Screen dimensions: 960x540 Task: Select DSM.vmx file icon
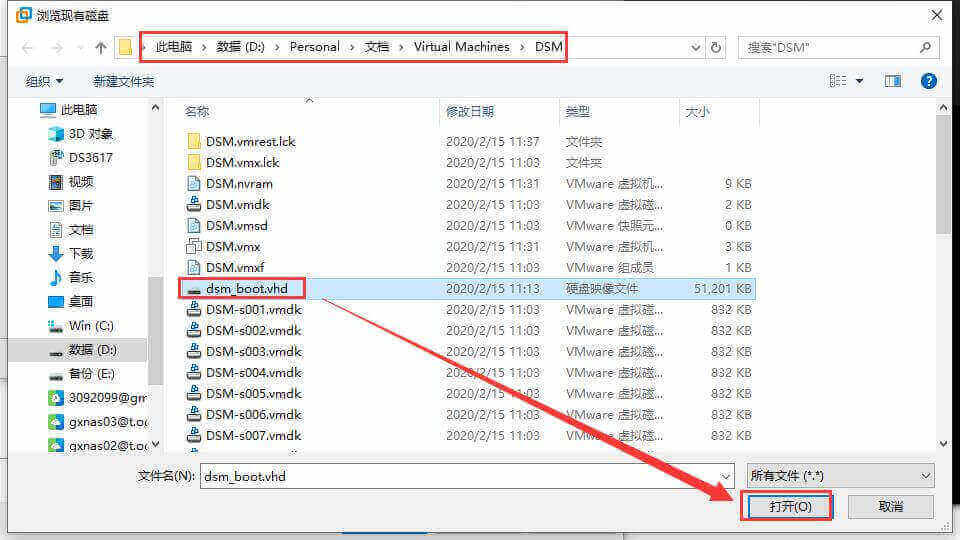[x=193, y=246]
